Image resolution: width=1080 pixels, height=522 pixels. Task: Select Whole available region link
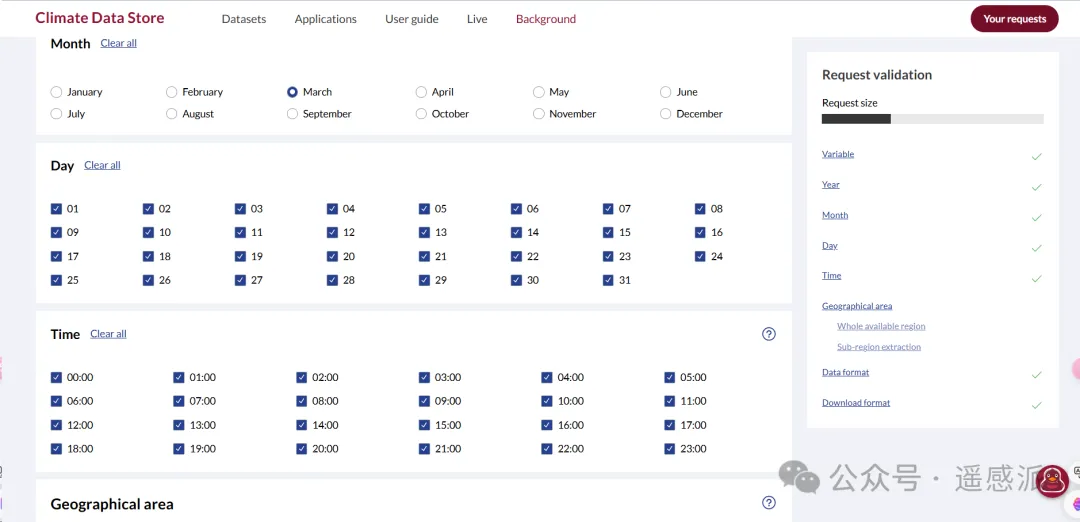click(881, 326)
